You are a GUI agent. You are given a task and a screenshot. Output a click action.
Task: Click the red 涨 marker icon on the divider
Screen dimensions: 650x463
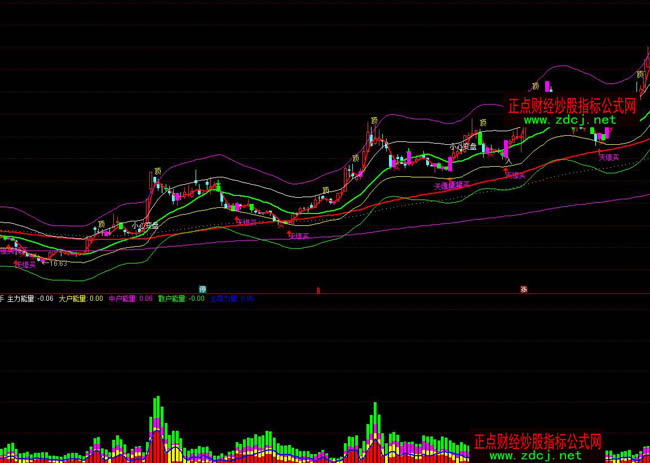pos(523,289)
